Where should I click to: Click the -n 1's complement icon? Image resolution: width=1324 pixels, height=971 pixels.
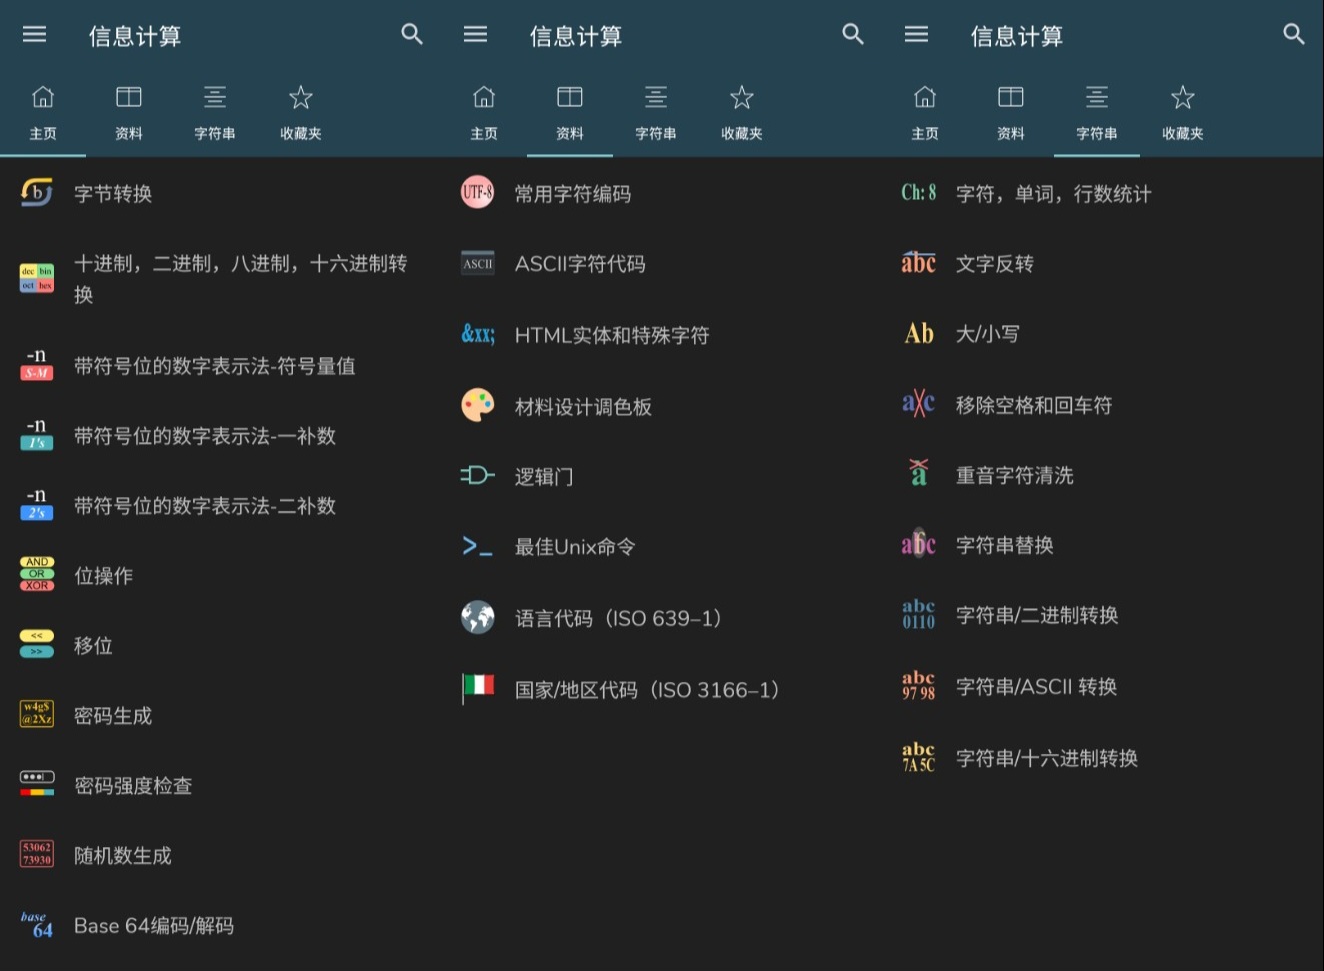click(37, 434)
